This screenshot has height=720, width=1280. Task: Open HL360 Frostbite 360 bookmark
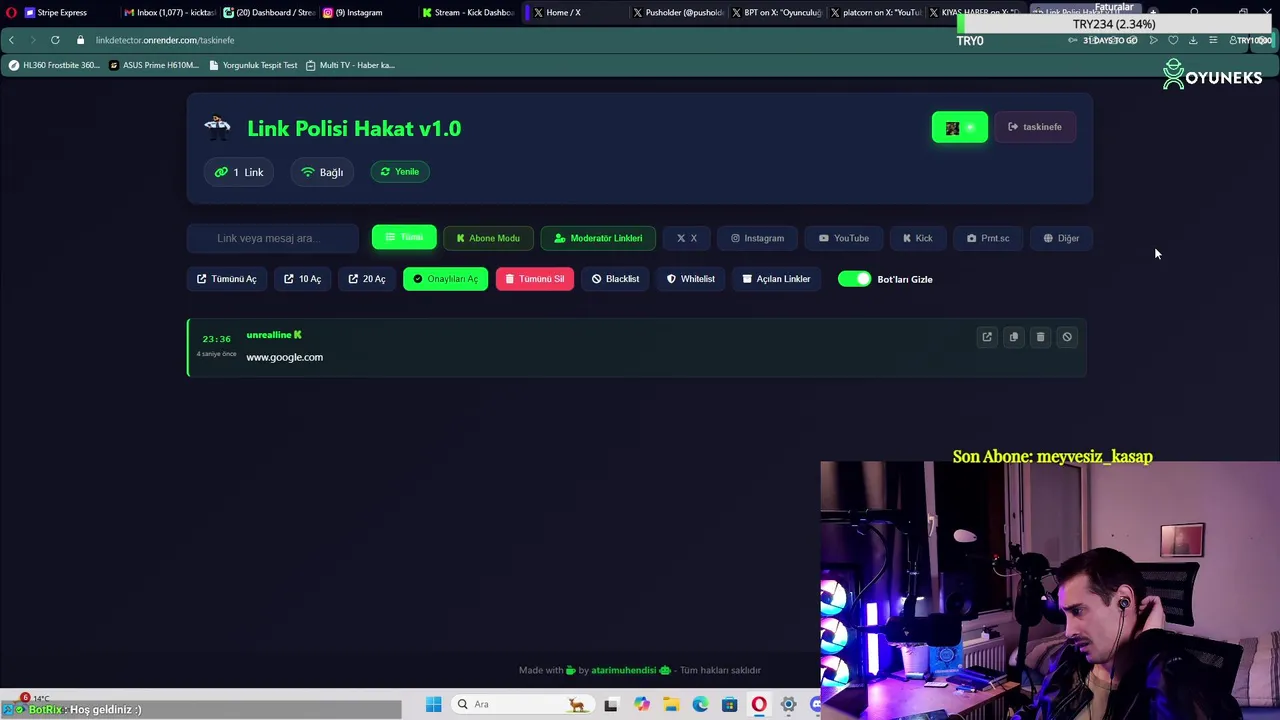click(53, 65)
